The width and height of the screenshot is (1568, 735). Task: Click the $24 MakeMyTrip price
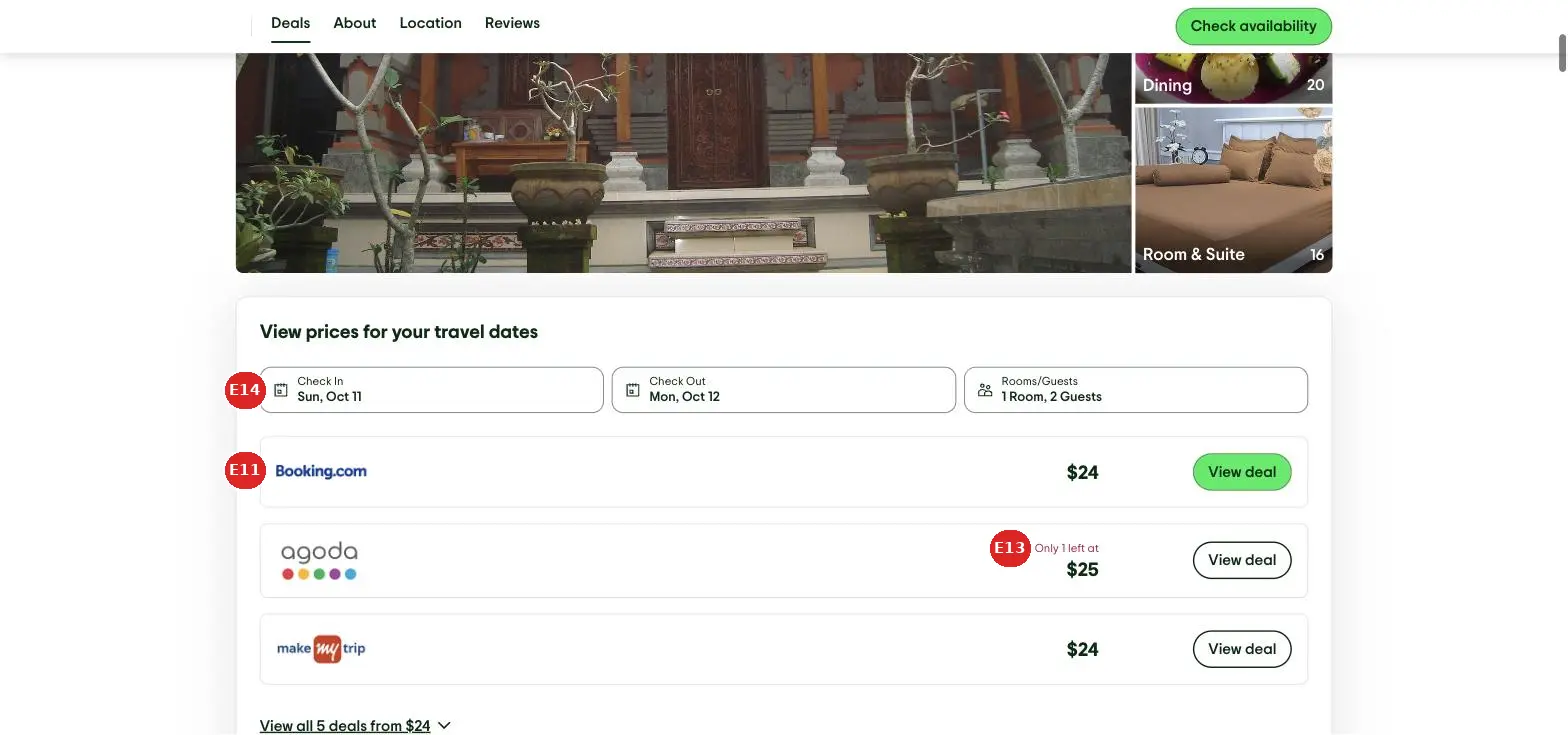coord(1083,650)
